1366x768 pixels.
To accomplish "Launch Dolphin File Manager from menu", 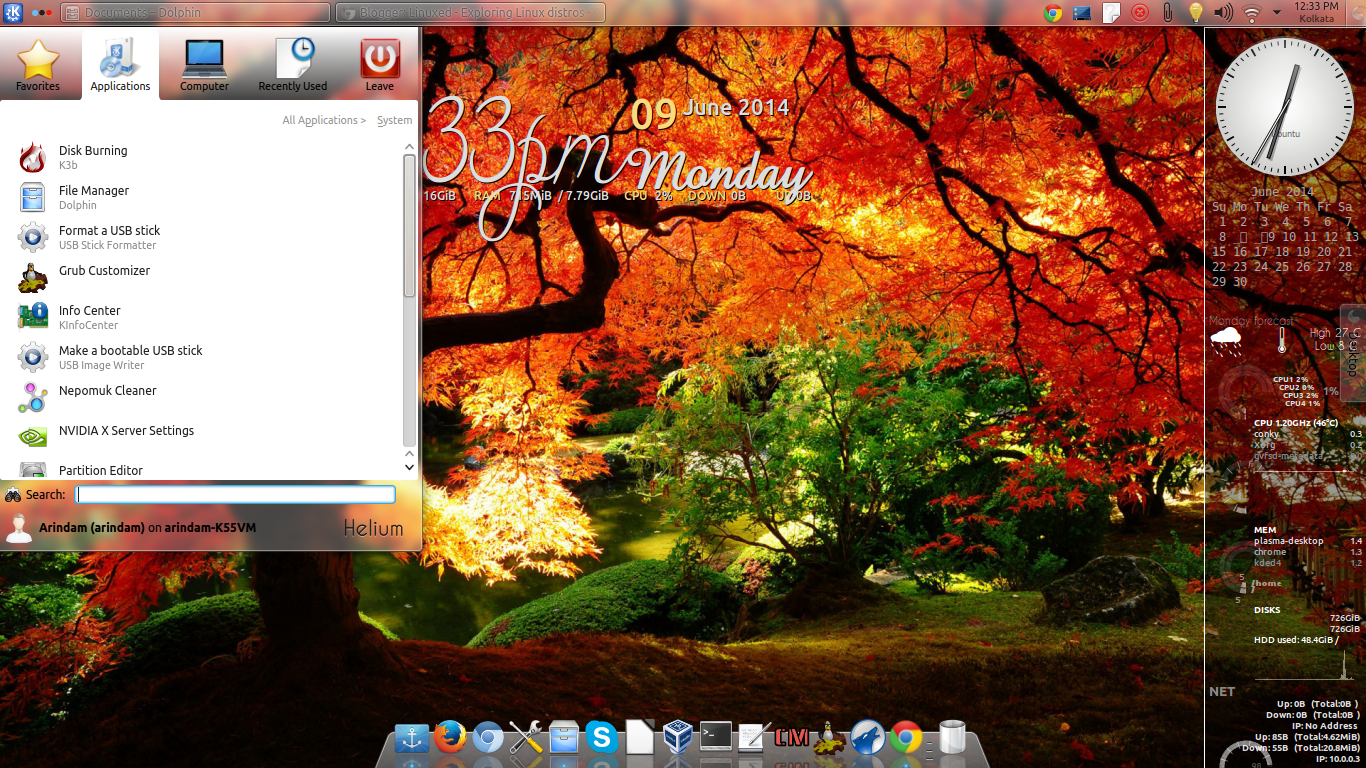I will tap(208, 197).
